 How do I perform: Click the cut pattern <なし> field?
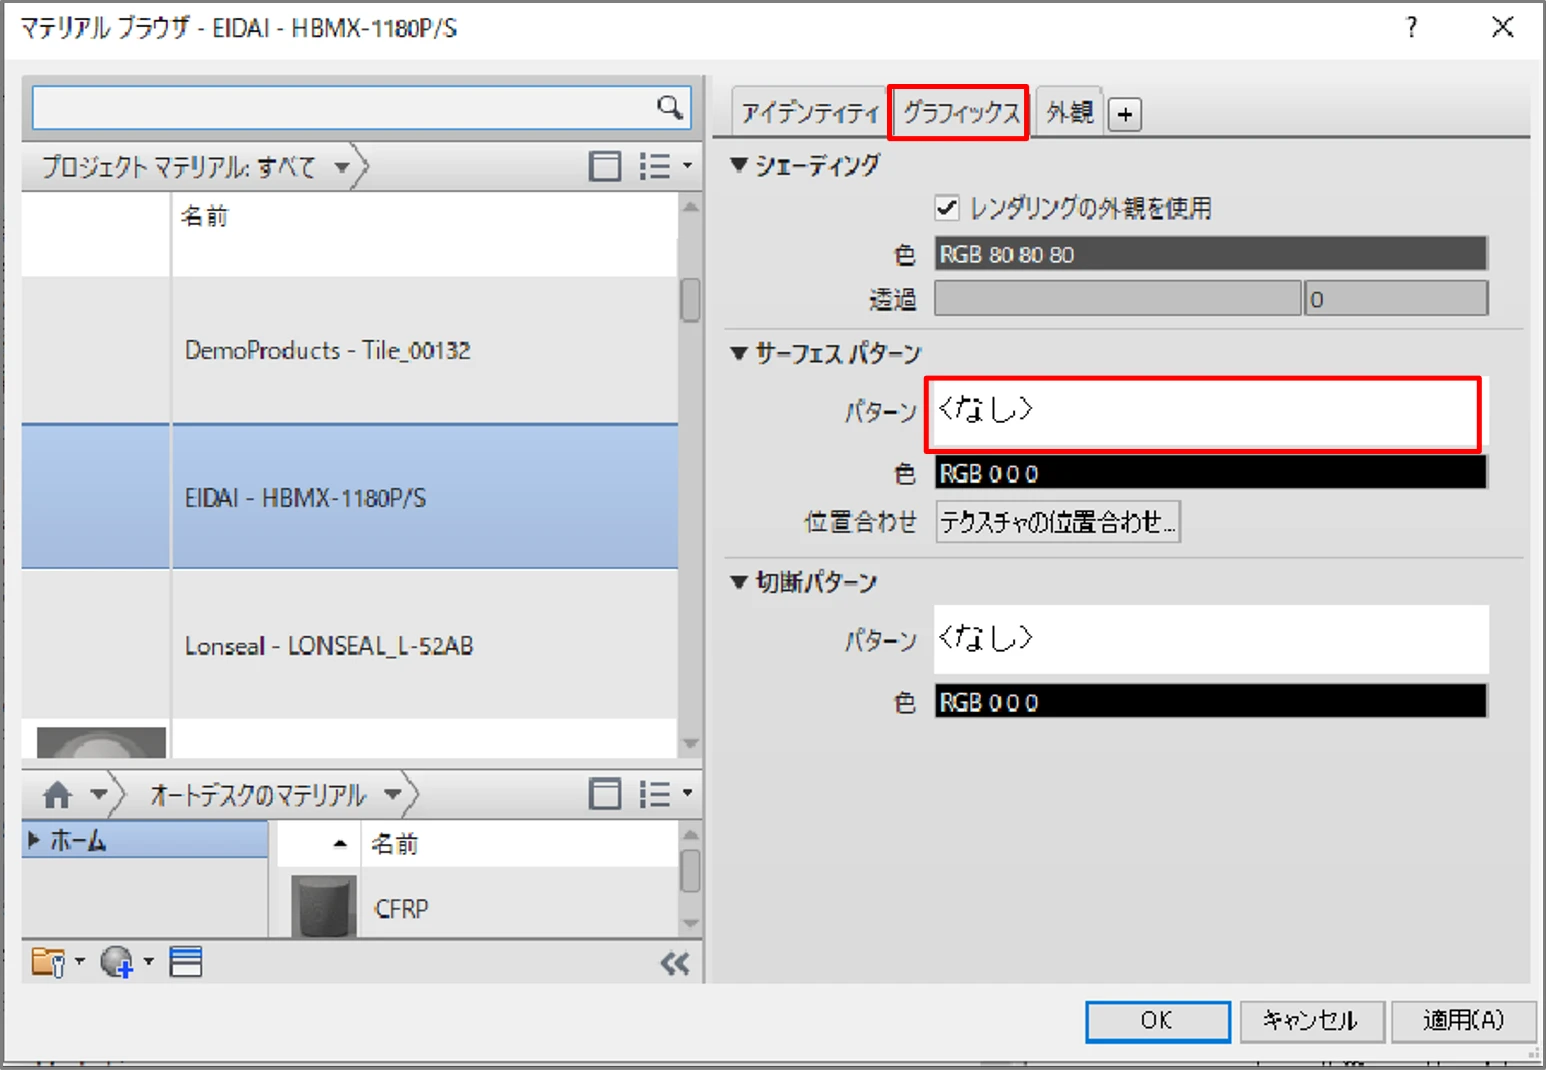pos(1211,639)
